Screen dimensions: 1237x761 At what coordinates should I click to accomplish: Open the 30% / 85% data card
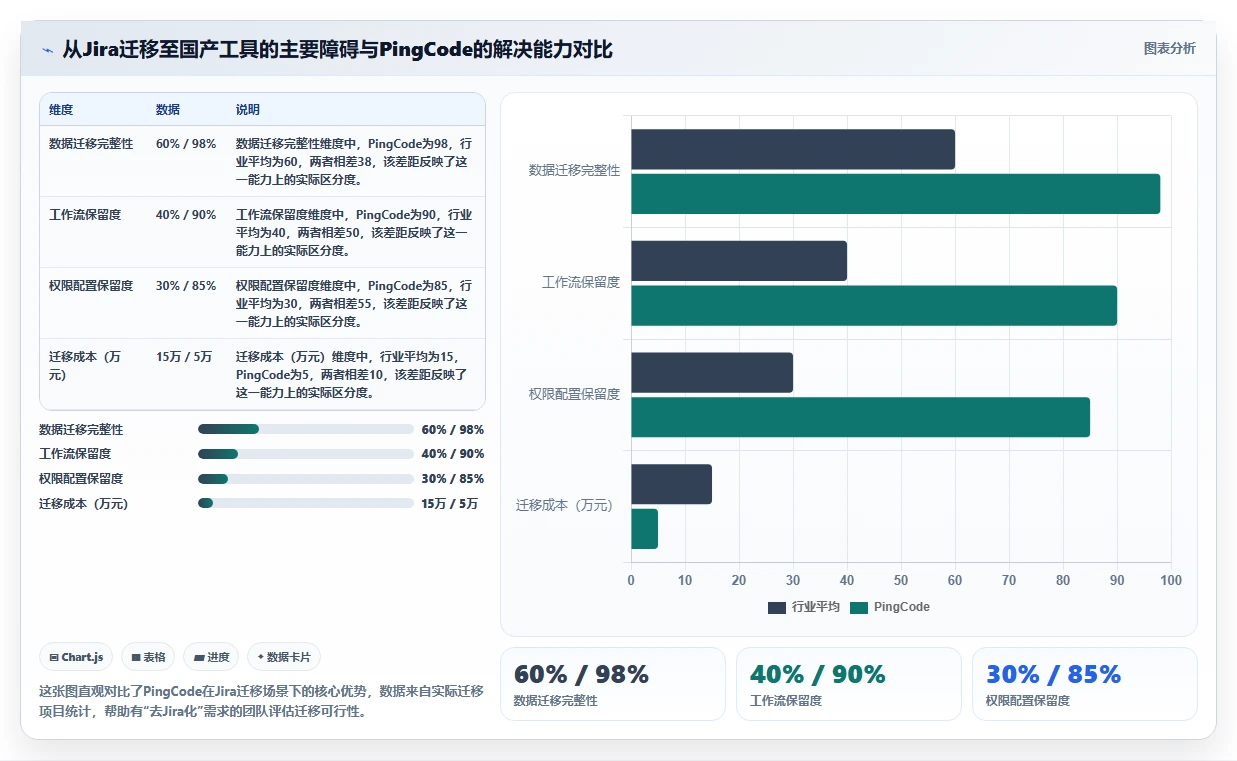click(1085, 684)
